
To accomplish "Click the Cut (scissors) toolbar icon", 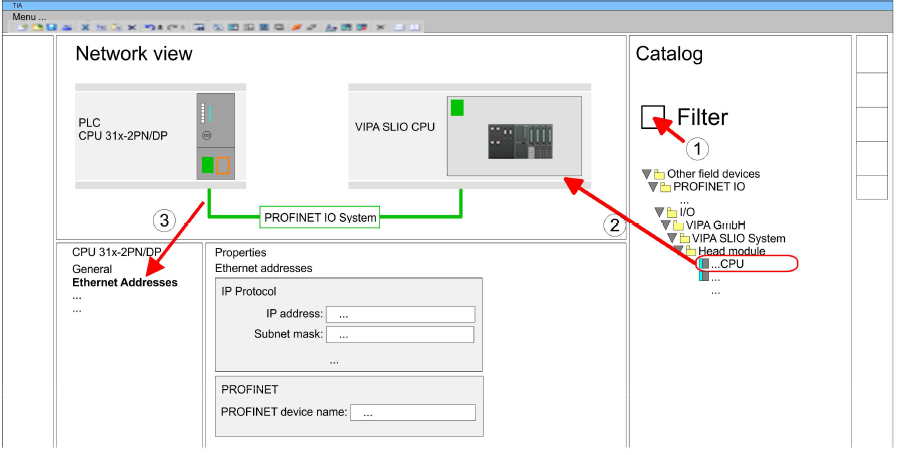I will (x=85, y=27).
